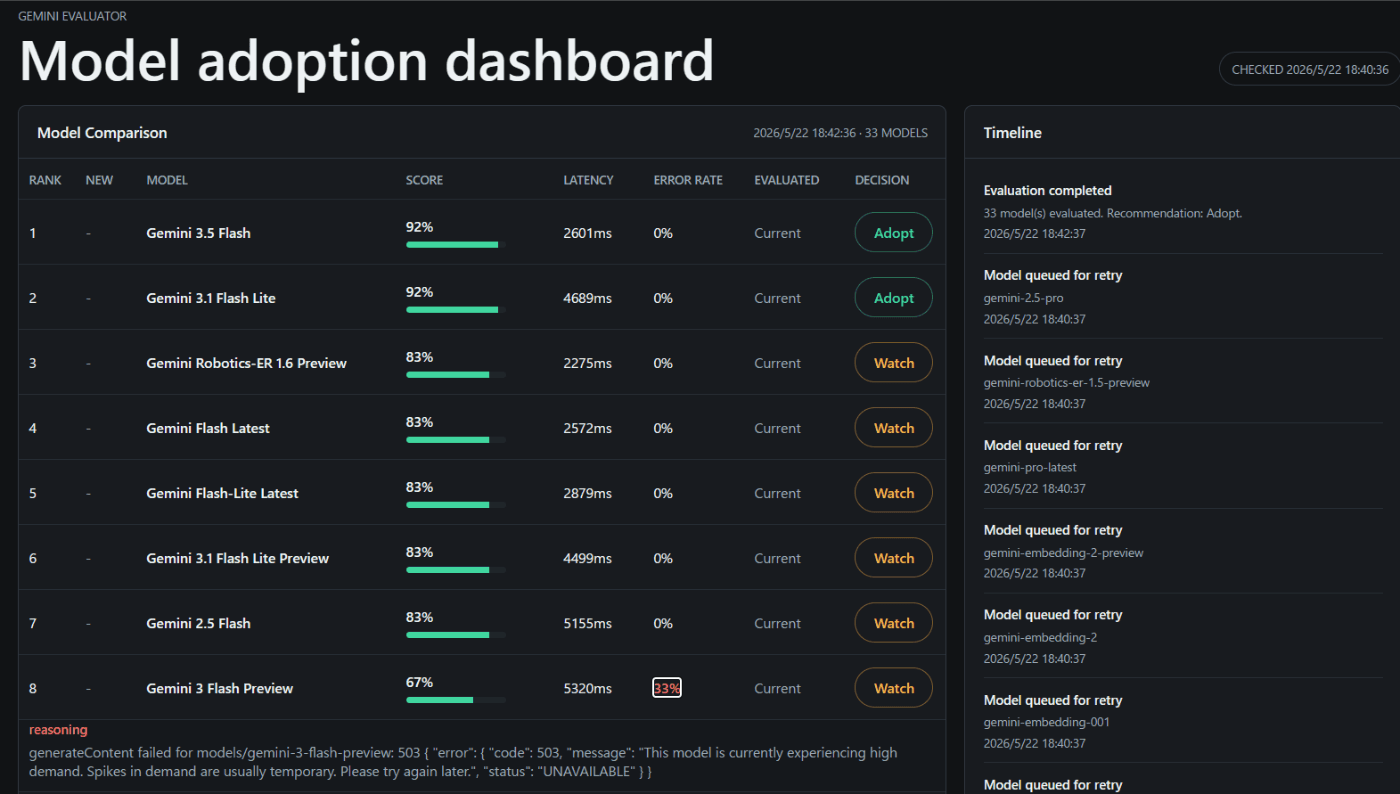The image size is (1400, 794).
Task: Click the gemini-2.5-pro retry entry in Timeline
Action: (x=1183, y=297)
